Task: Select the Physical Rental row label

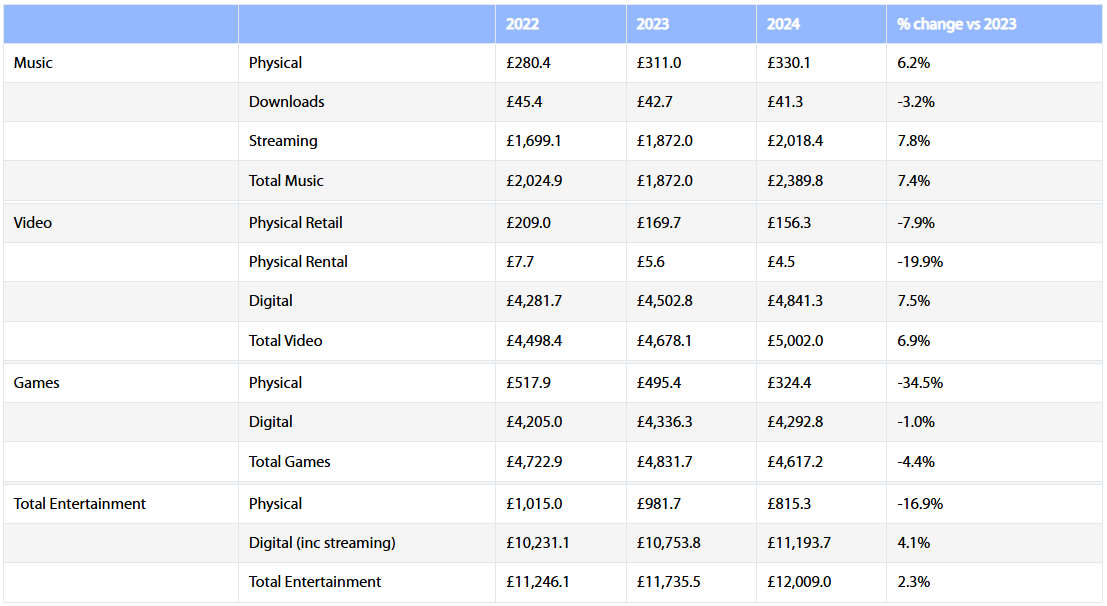Action: tap(298, 262)
